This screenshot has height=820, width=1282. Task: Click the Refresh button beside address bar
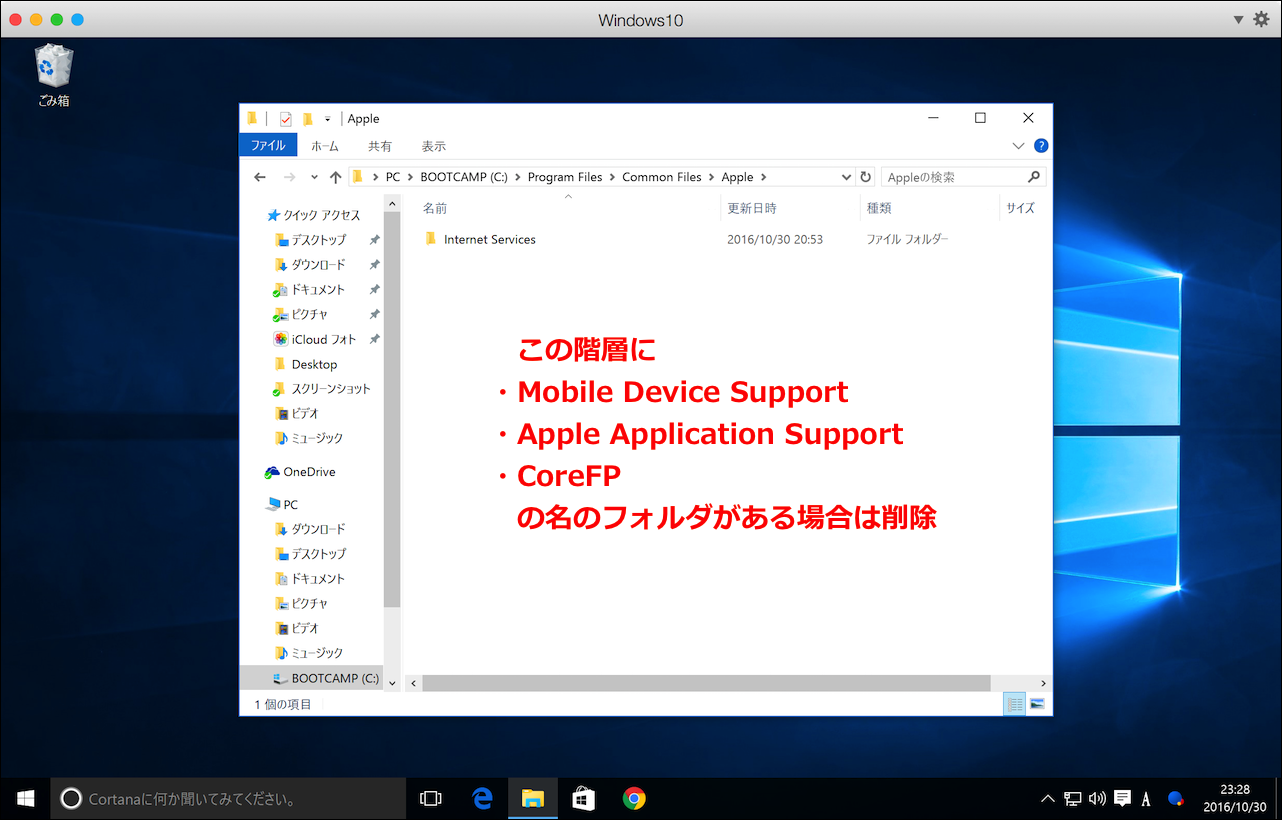tap(866, 177)
